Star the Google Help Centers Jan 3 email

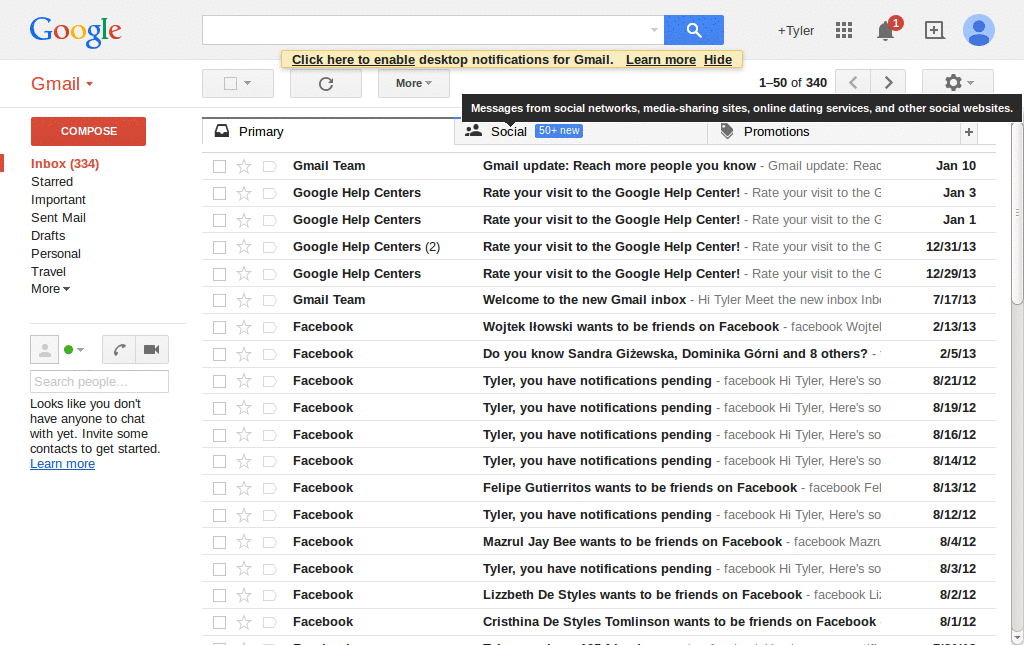click(x=244, y=193)
